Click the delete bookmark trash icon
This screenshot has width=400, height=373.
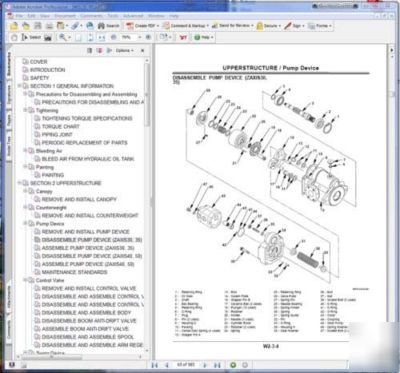[x=89, y=50]
